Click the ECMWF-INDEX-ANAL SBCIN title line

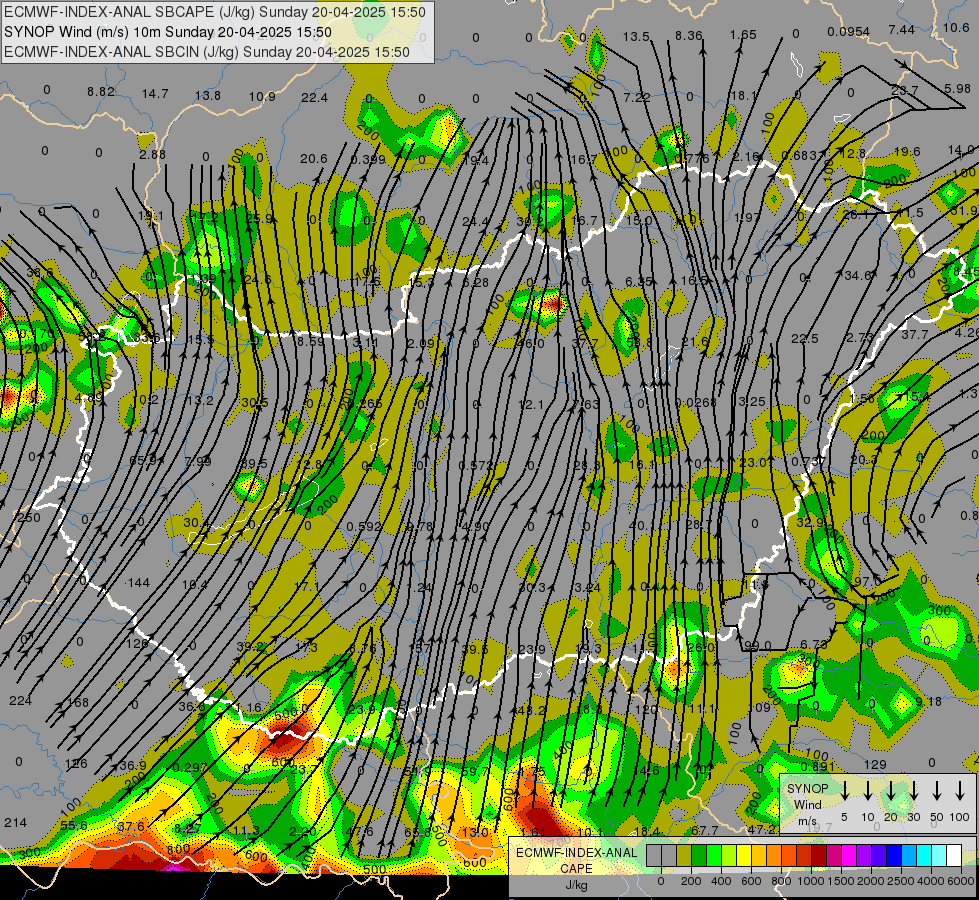(x=207, y=52)
